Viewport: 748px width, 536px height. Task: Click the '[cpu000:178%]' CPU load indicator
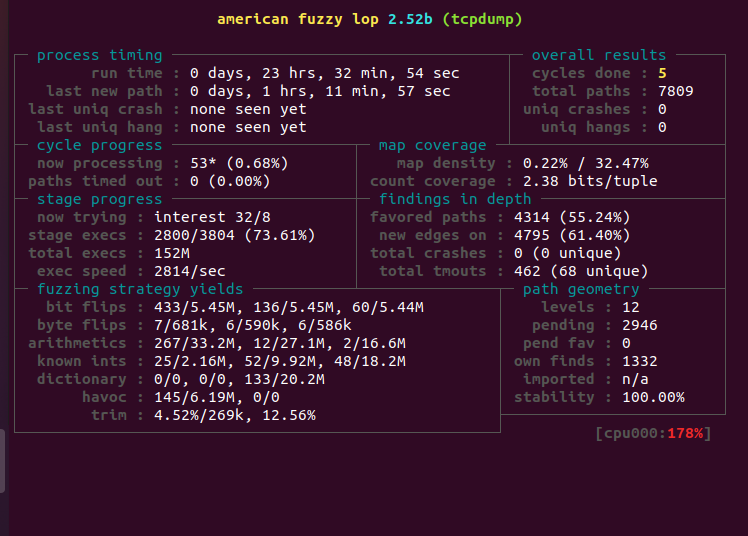(x=654, y=433)
